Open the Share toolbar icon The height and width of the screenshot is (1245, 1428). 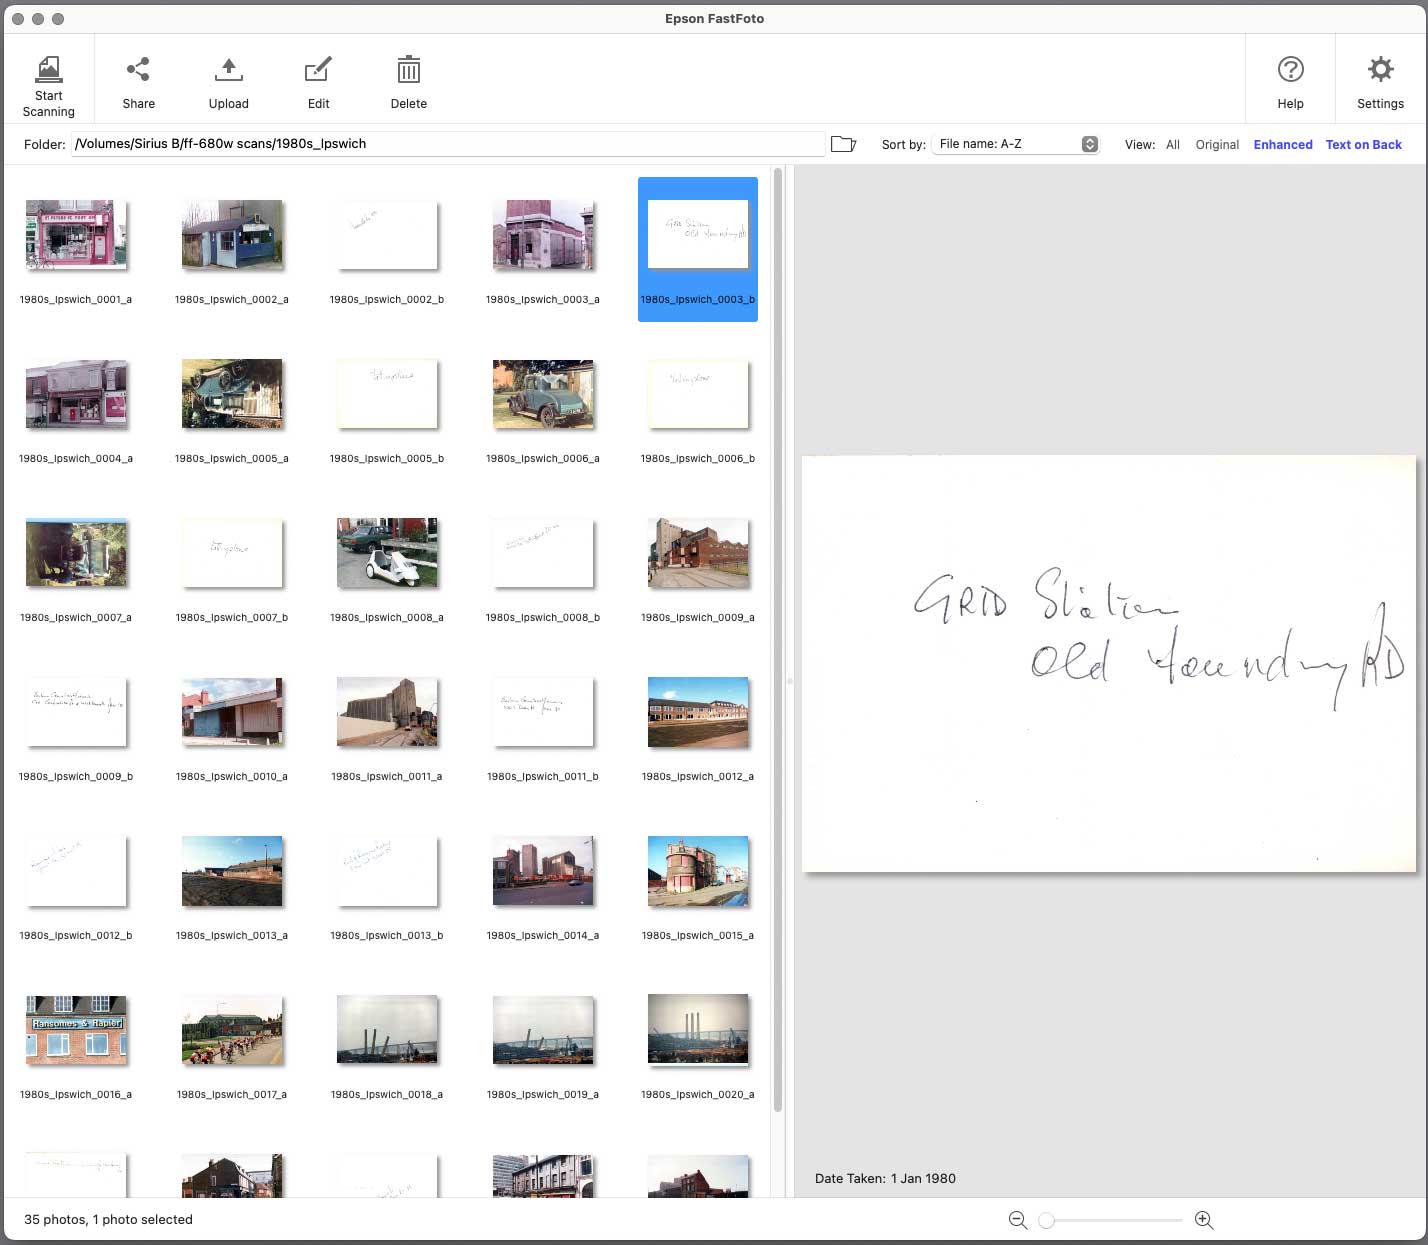138,69
